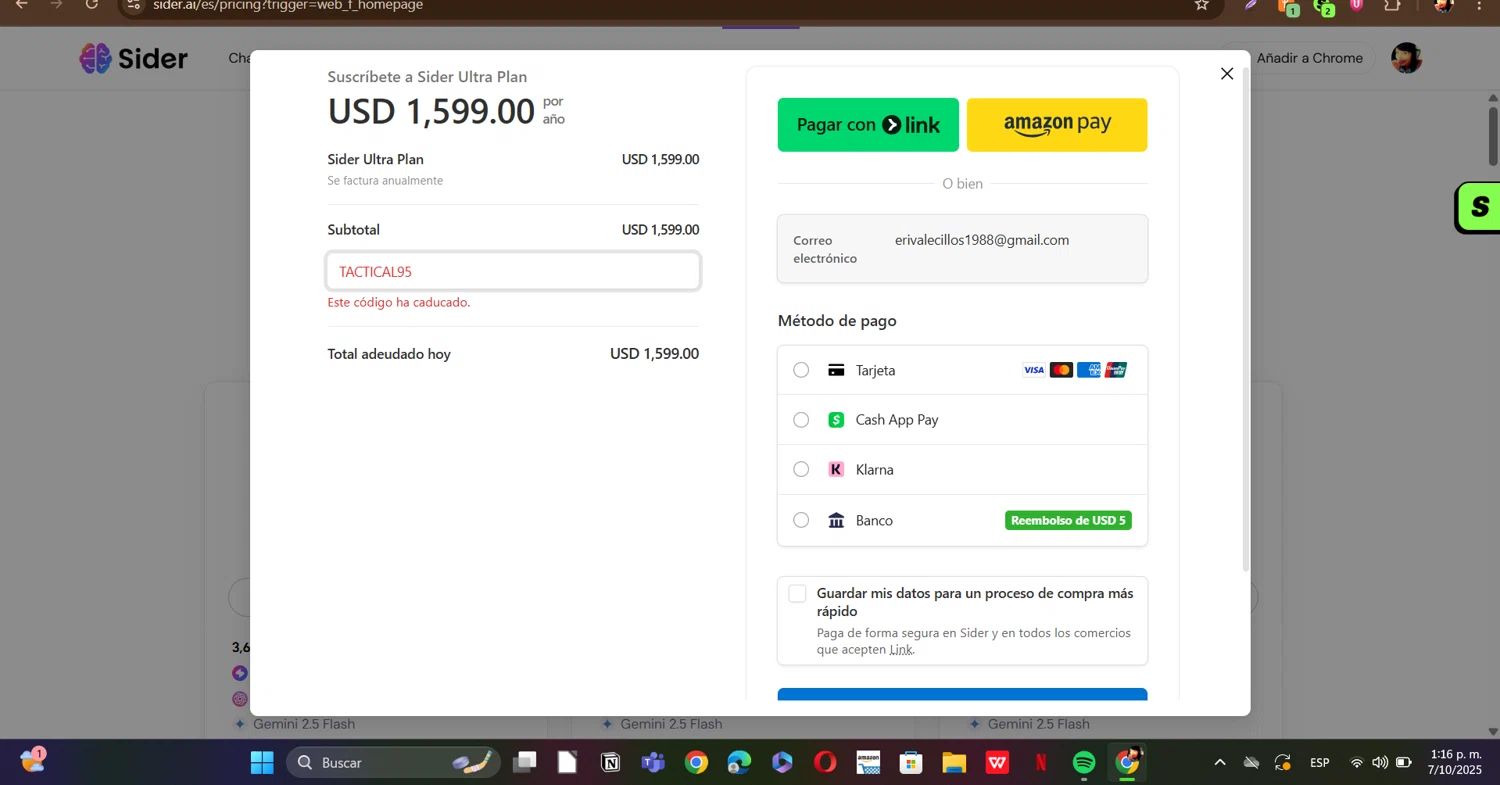1500x785 pixels.
Task: Check the battery status icon
Action: pyautogui.click(x=1404, y=763)
